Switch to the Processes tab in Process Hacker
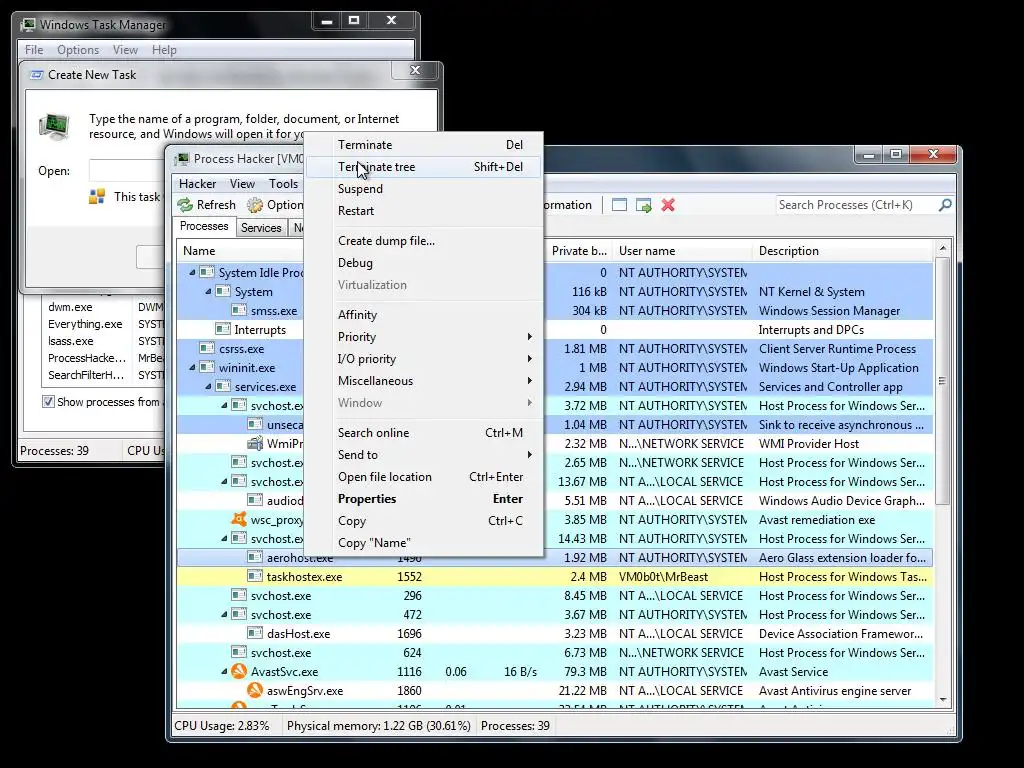The width and height of the screenshot is (1024, 768). (x=204, y=227)
